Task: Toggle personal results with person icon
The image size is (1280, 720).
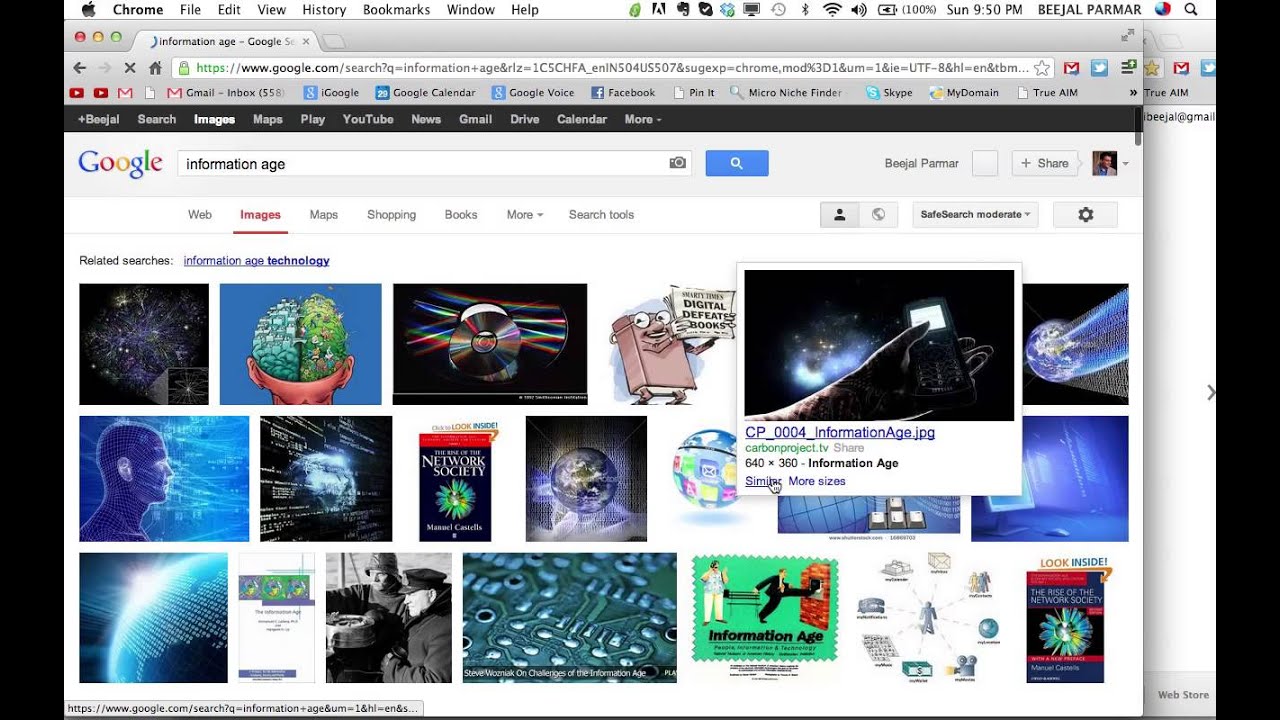Action: [x=840, y=214]
